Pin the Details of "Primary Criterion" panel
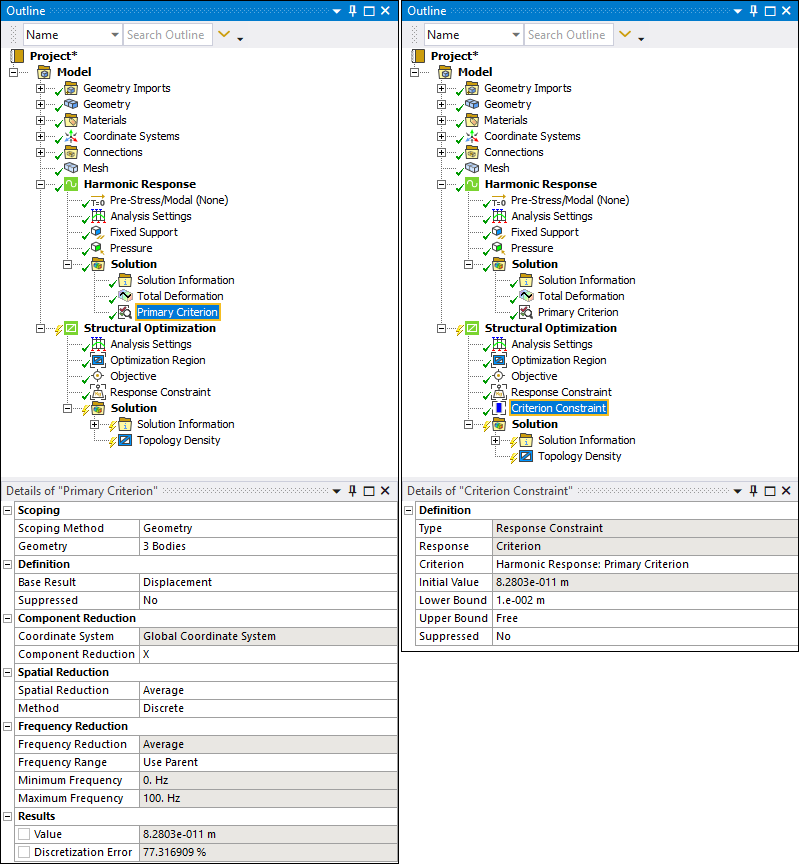Image resolution: width=799 pixels, height=864 pixels. pos(352,491)
